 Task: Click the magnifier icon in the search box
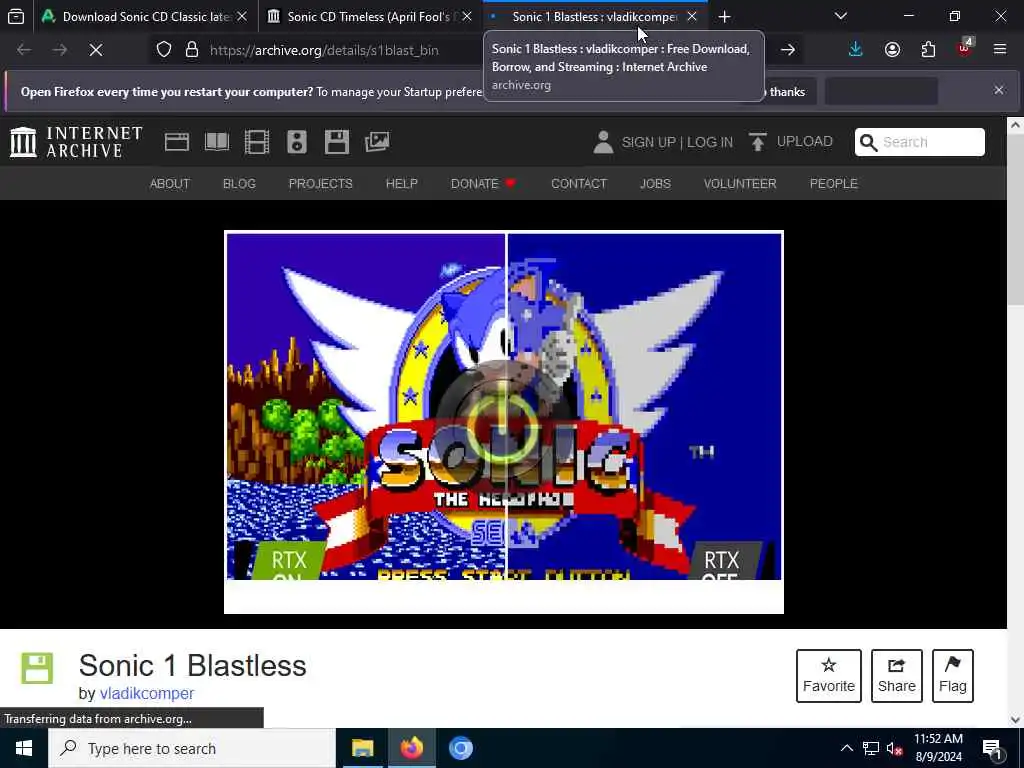[x=869, y=142]
